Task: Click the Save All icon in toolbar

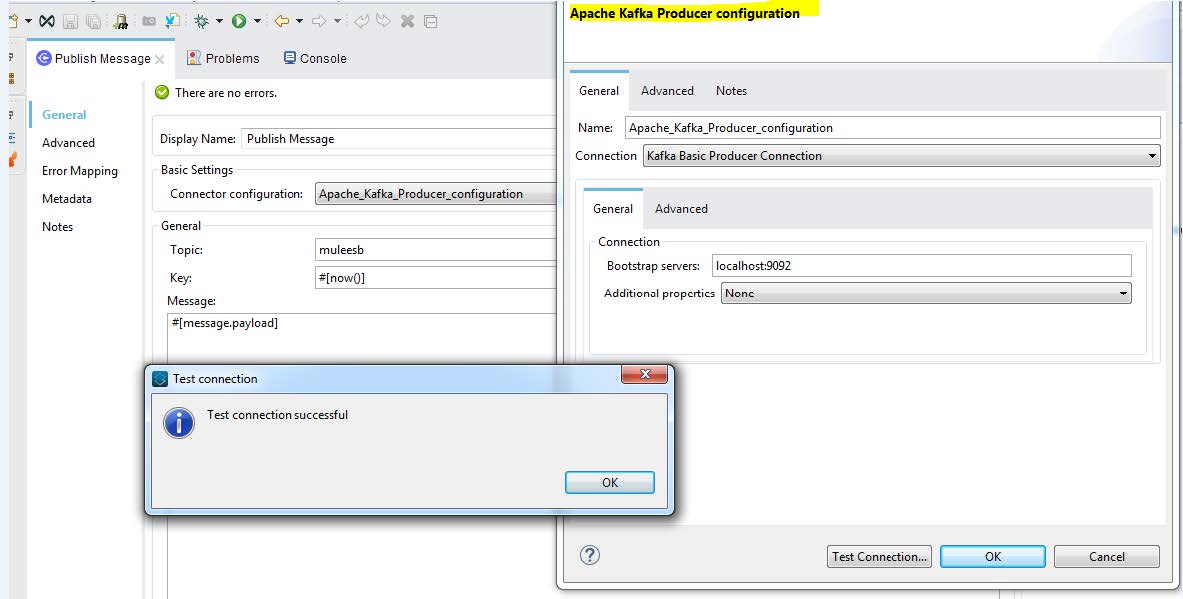Action: pyautogui.click(x=92, y=21)
